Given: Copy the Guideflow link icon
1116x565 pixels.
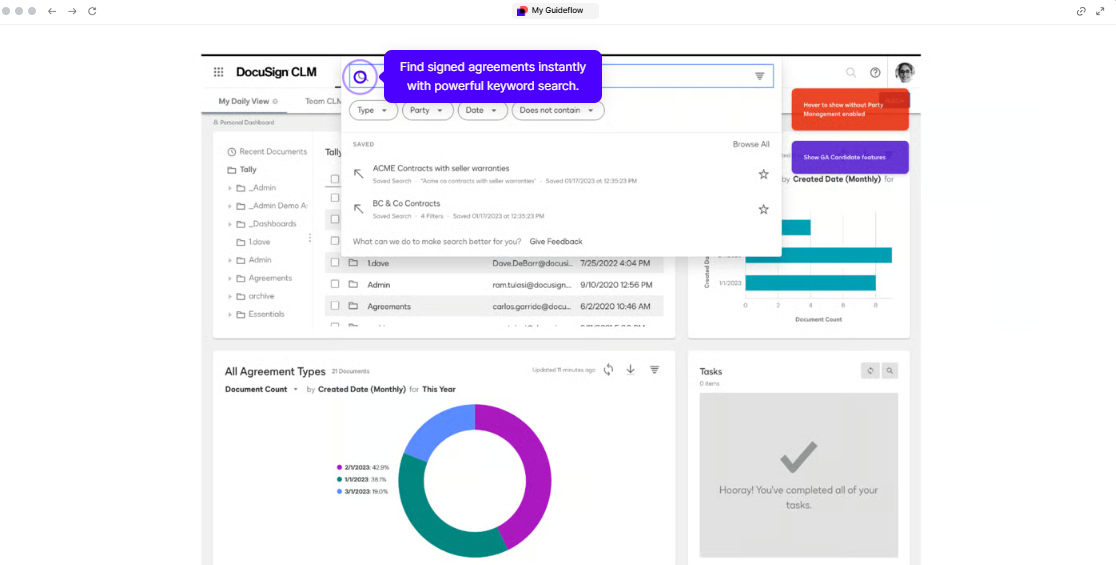Looking at the screenshot, I should (1081, 11).
